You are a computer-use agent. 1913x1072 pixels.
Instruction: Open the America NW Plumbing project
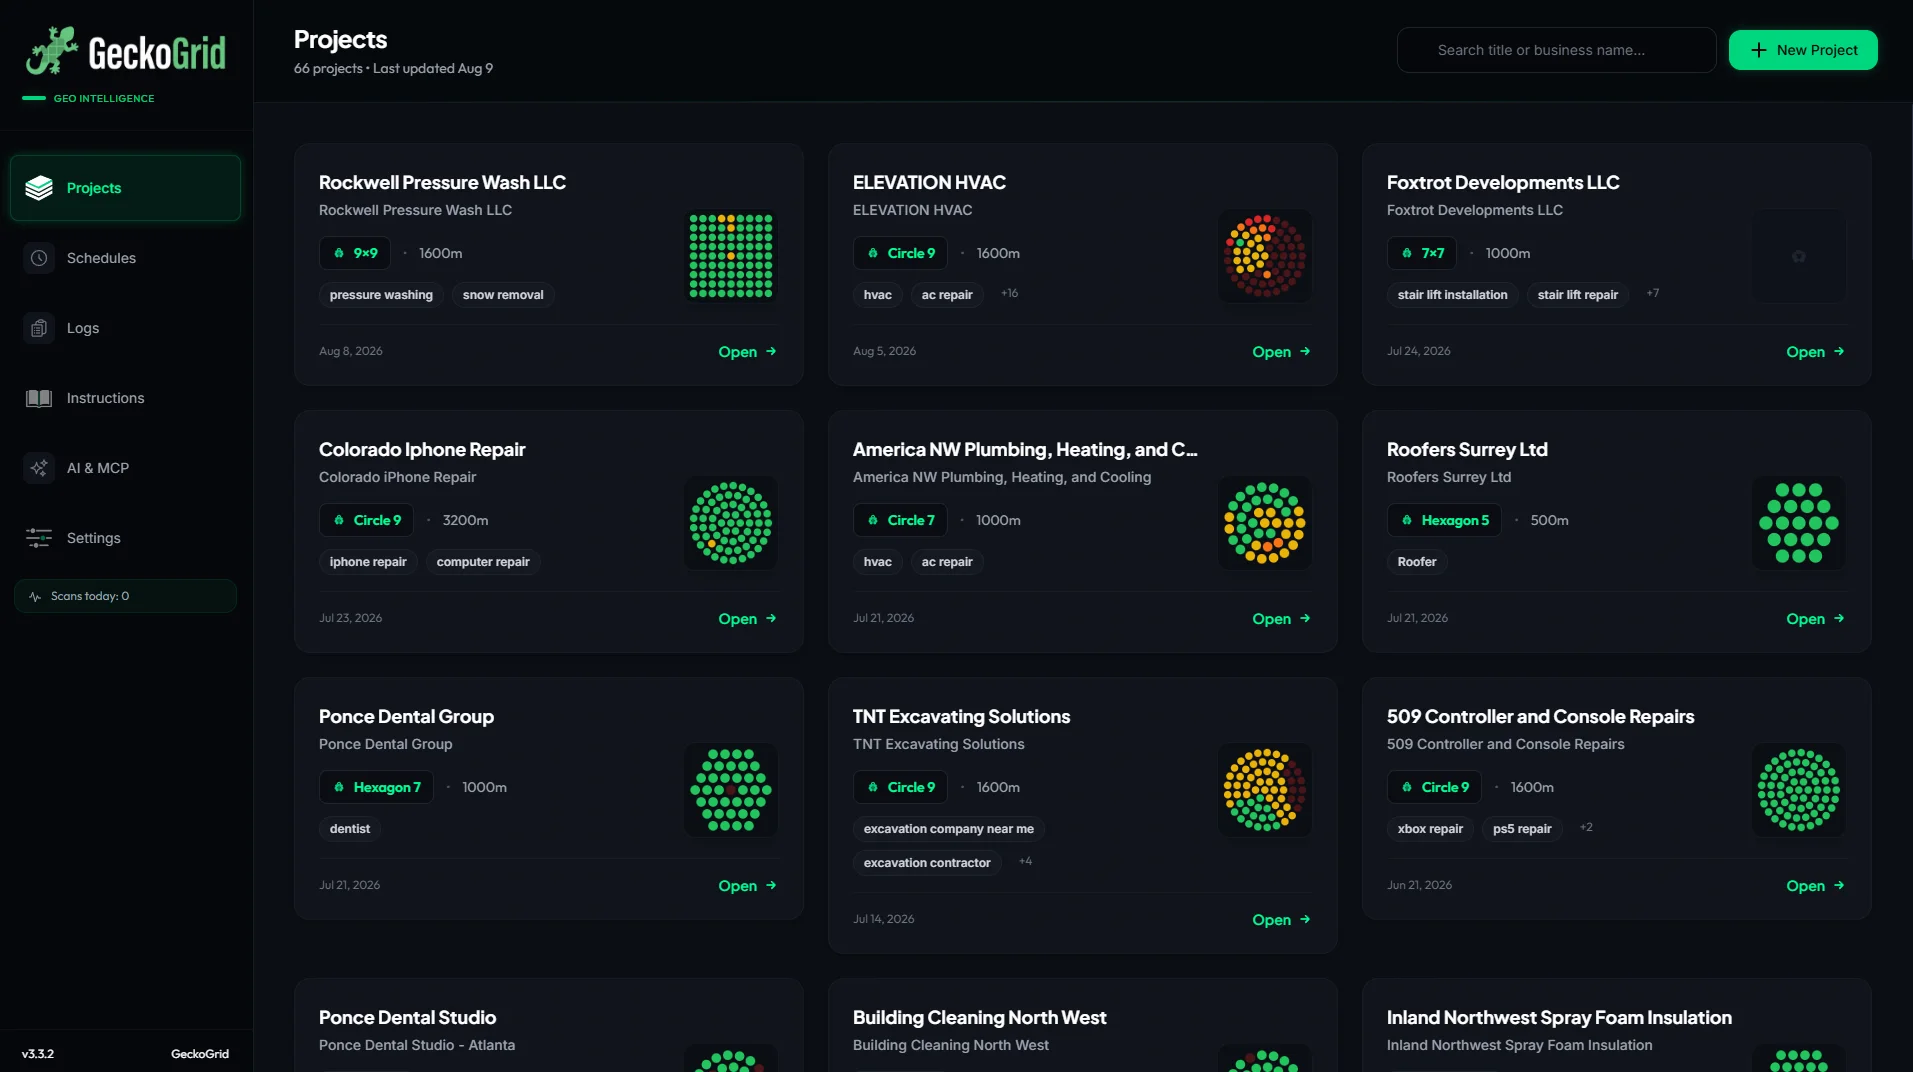1281,619
